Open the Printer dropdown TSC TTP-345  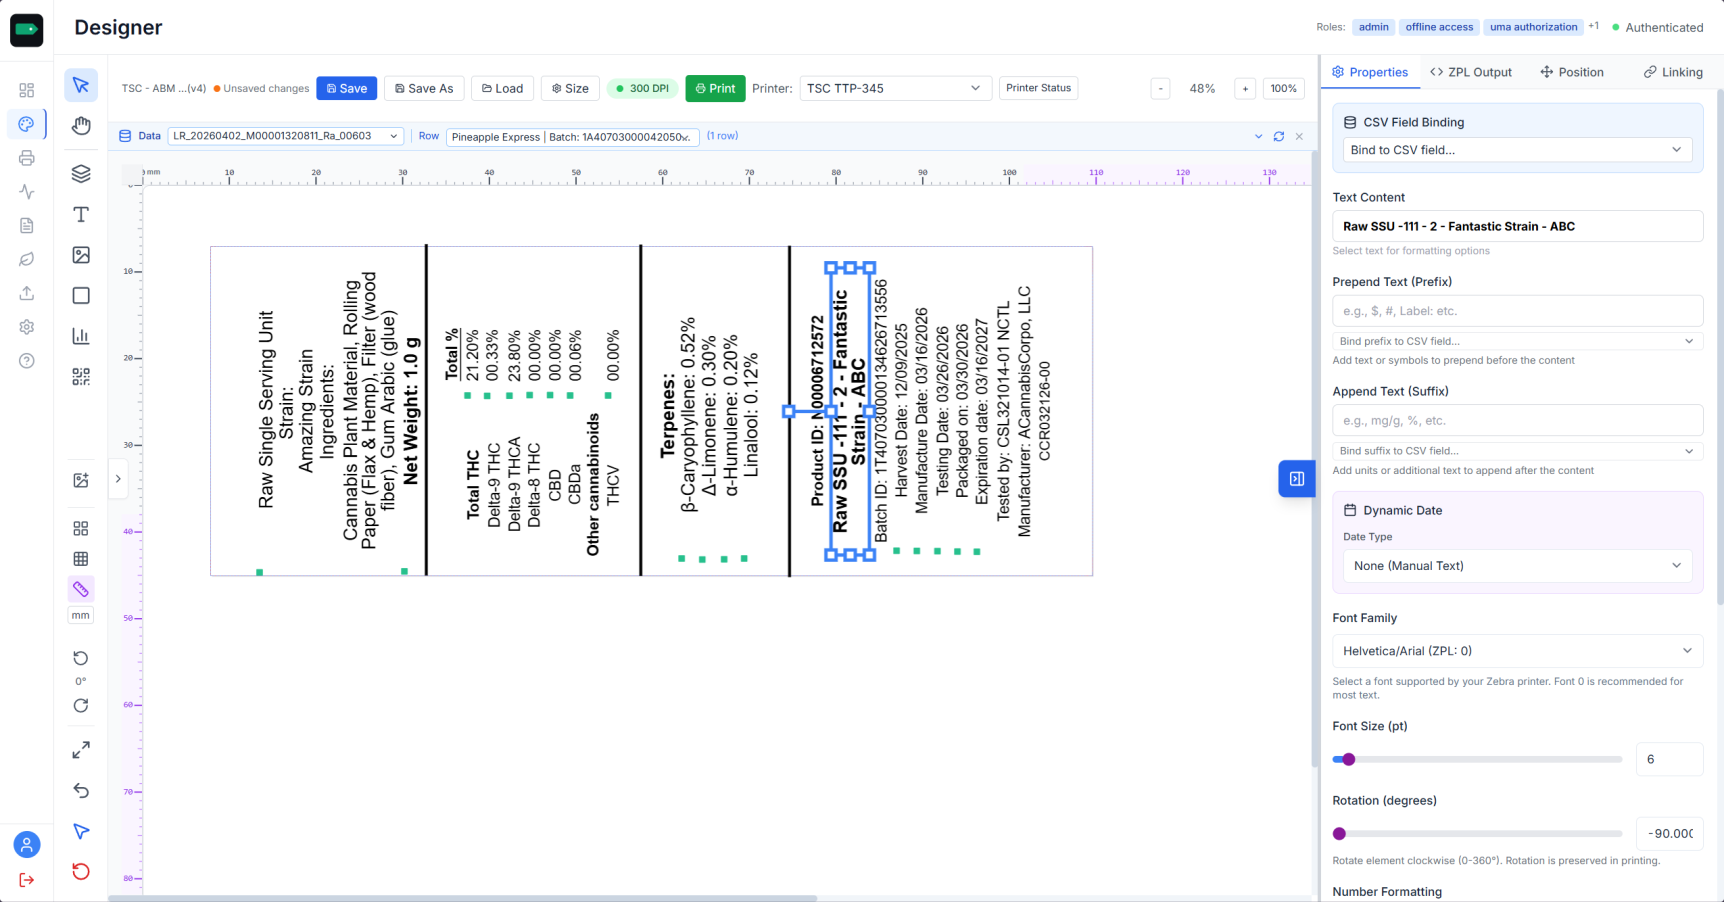pos(893,89)
